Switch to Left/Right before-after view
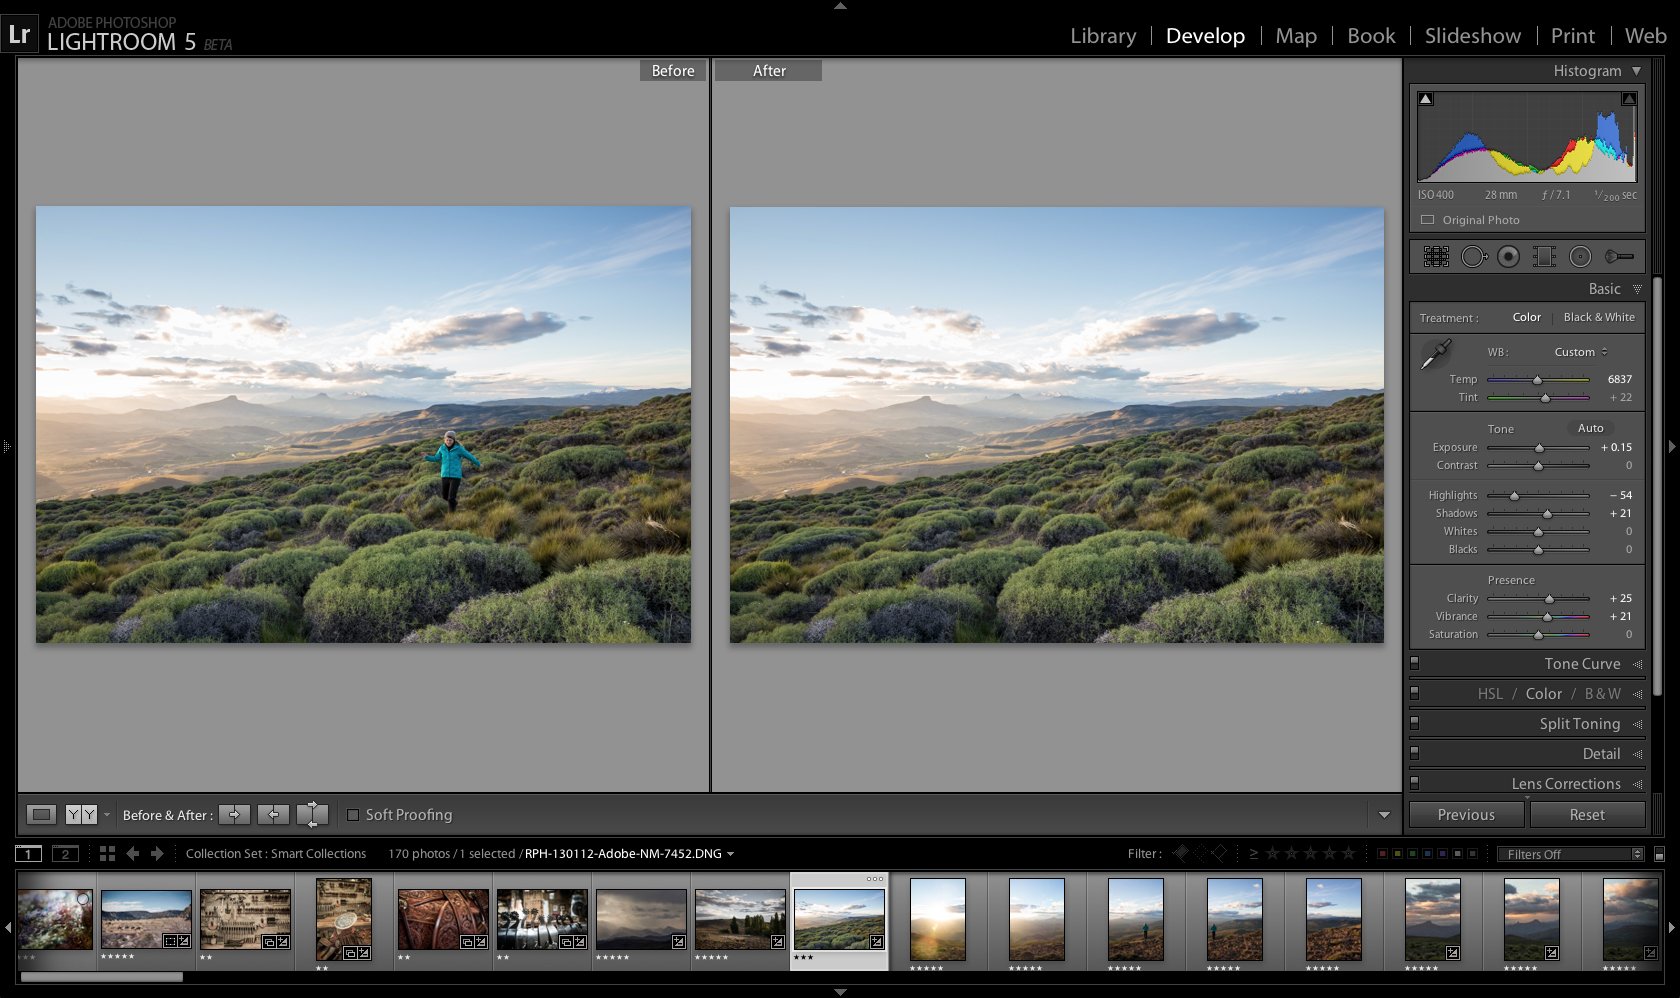This screenshot has width=1680, height=998. click(80, 814)
